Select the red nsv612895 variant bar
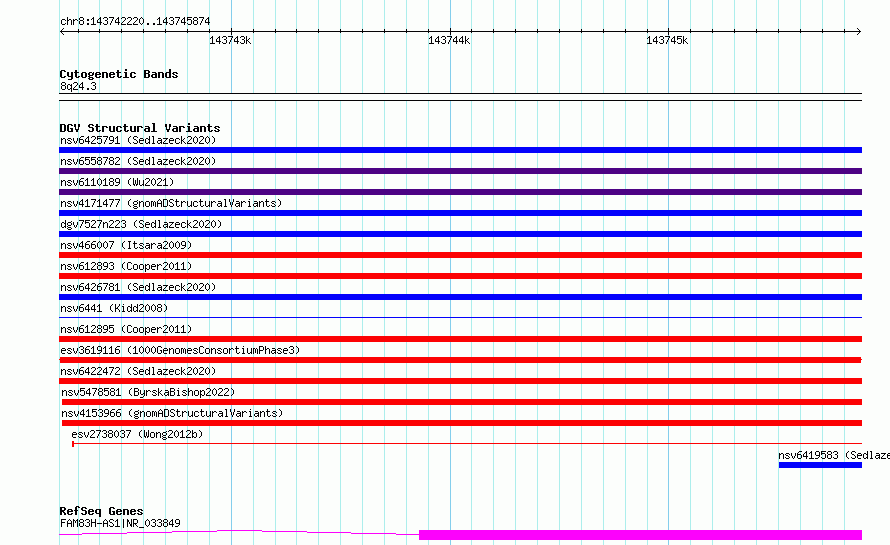Image resolution: width=890 pixels, height=545 pixels. tap(460, 339)
